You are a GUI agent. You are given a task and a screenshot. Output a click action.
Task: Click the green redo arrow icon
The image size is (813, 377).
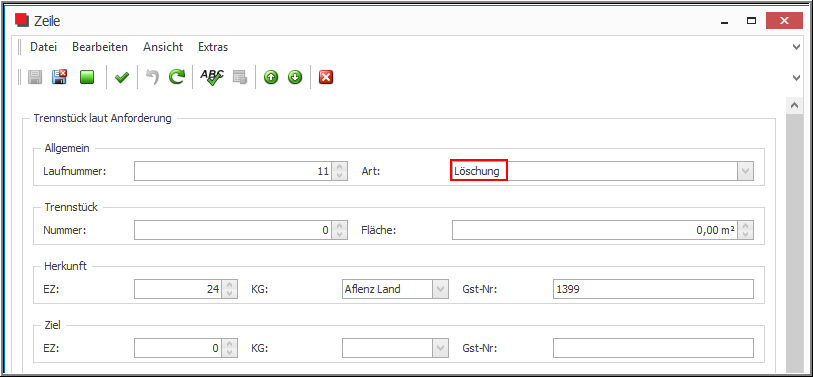(x=177, y=78)
